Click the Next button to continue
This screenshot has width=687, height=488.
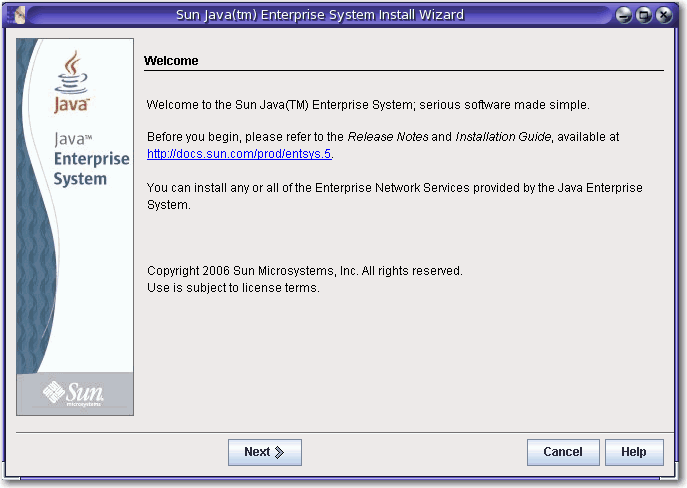(265, 452)
